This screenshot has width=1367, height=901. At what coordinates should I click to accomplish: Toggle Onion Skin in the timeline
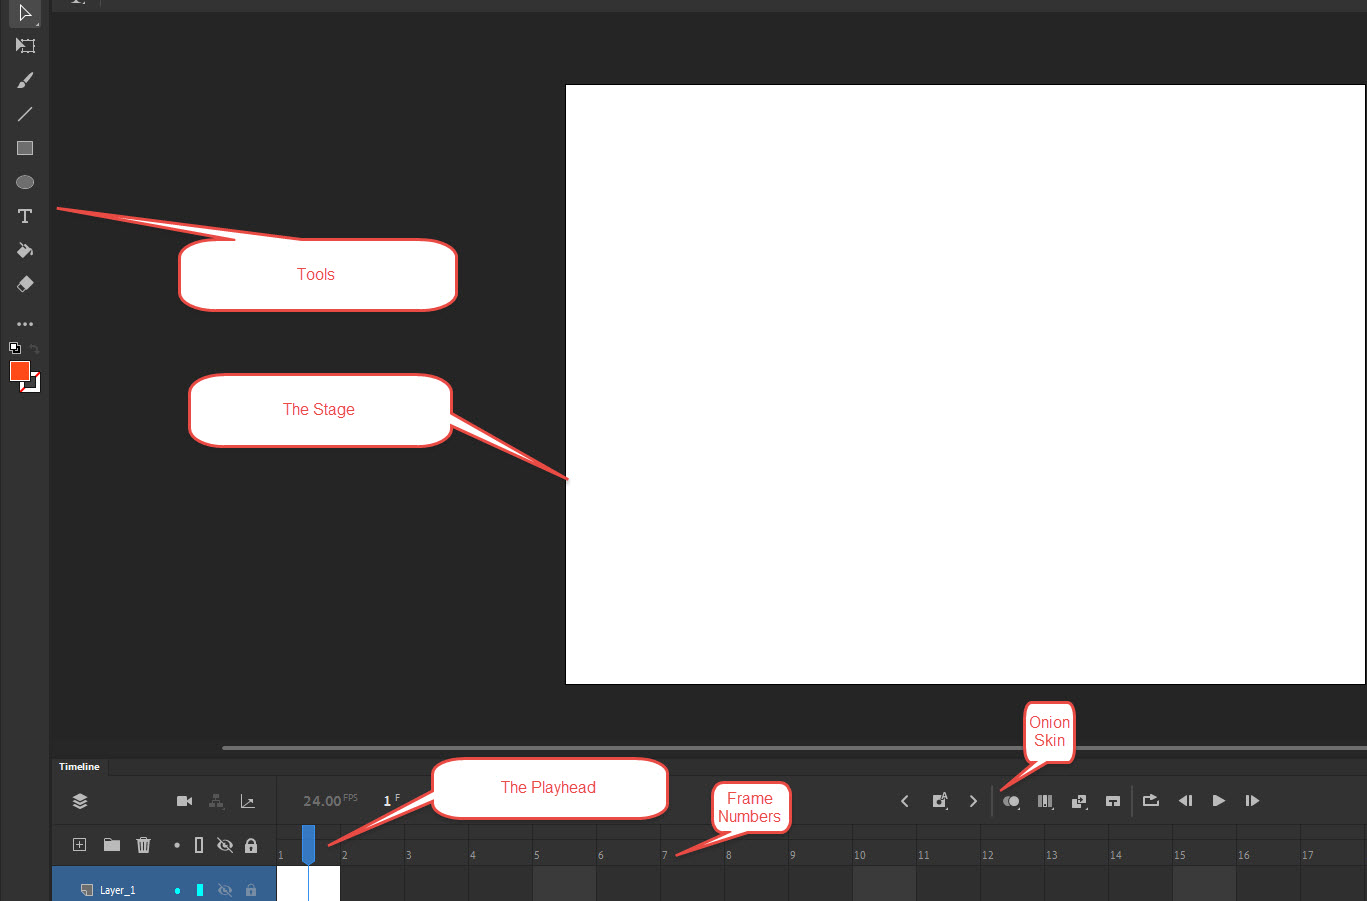1011,801
